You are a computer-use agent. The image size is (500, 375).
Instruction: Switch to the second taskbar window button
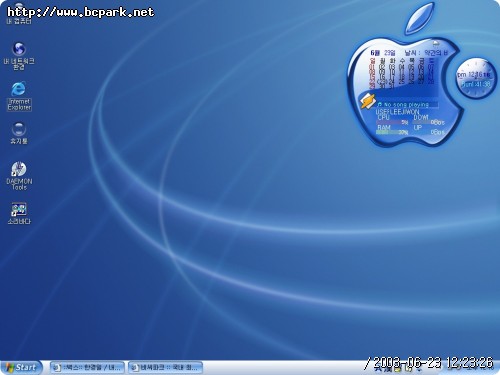tap(165, 368)
